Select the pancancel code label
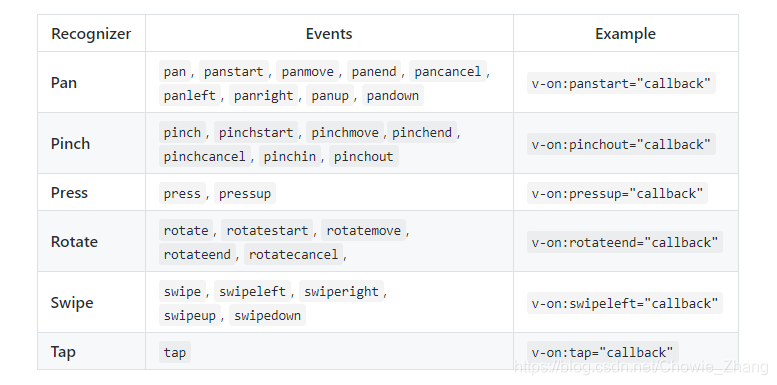Screen dimensions: 777x385 [447, 71]
